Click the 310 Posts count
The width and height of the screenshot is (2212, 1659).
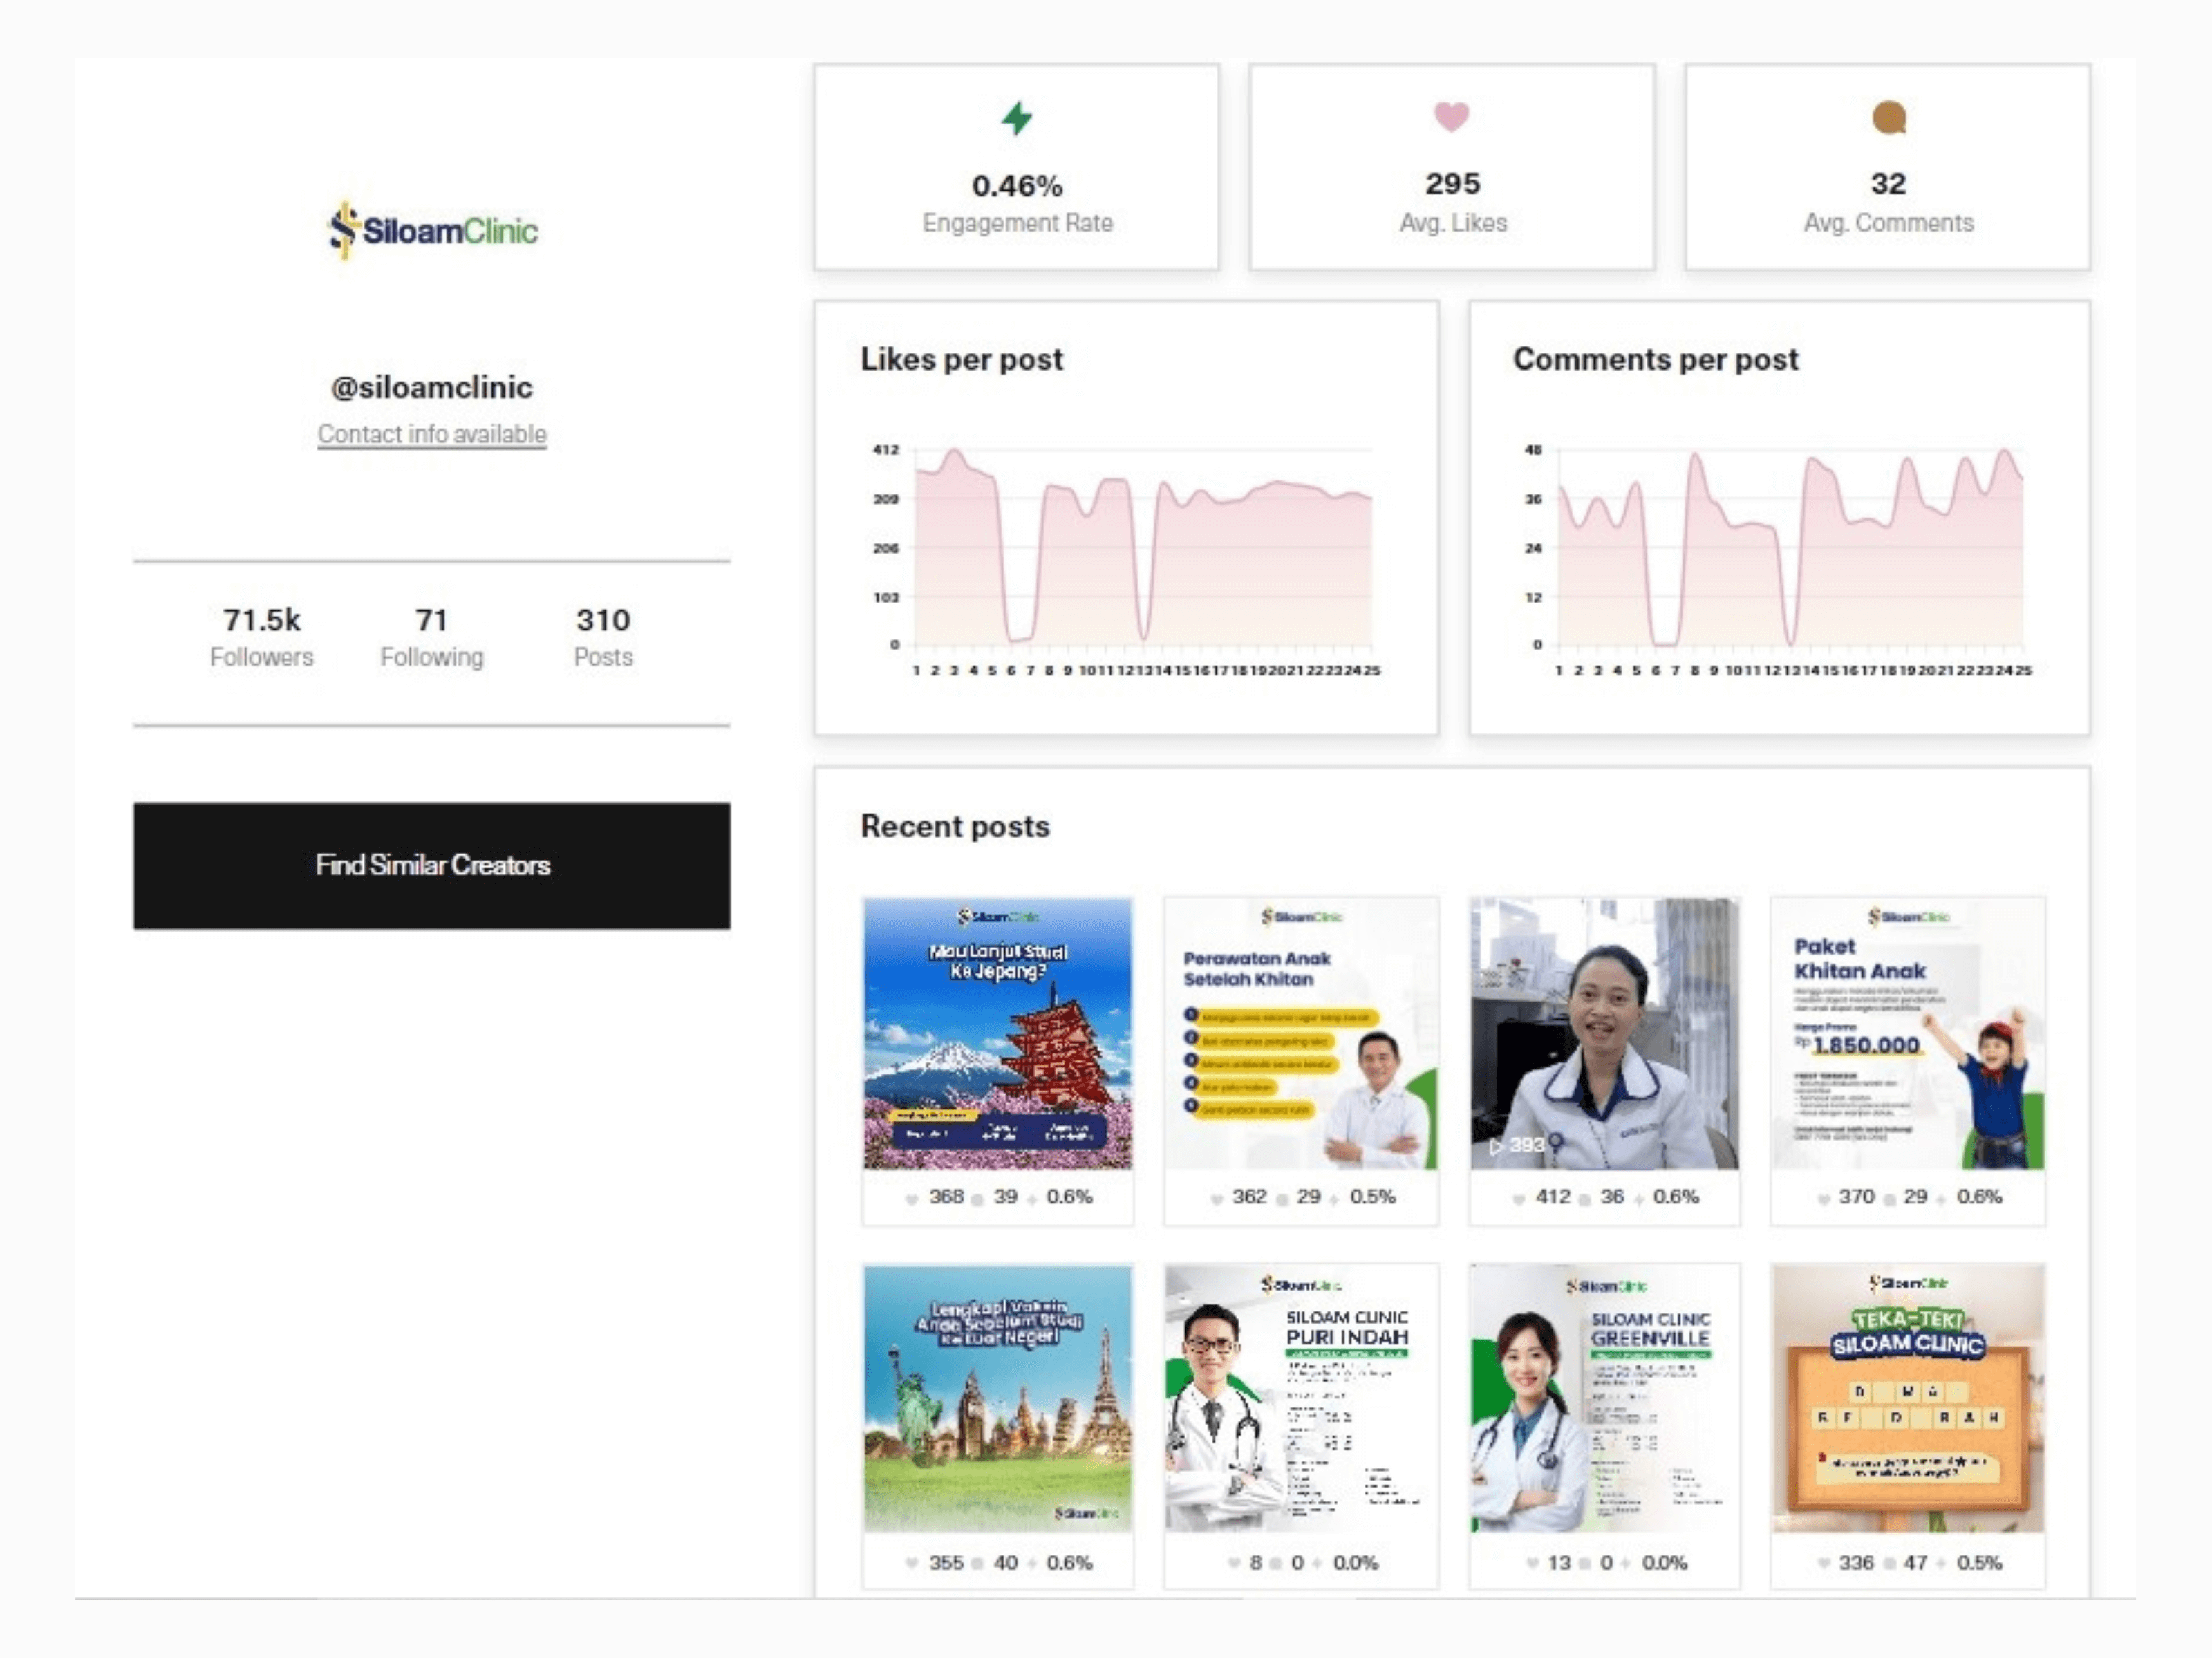(x=603, y=620)
